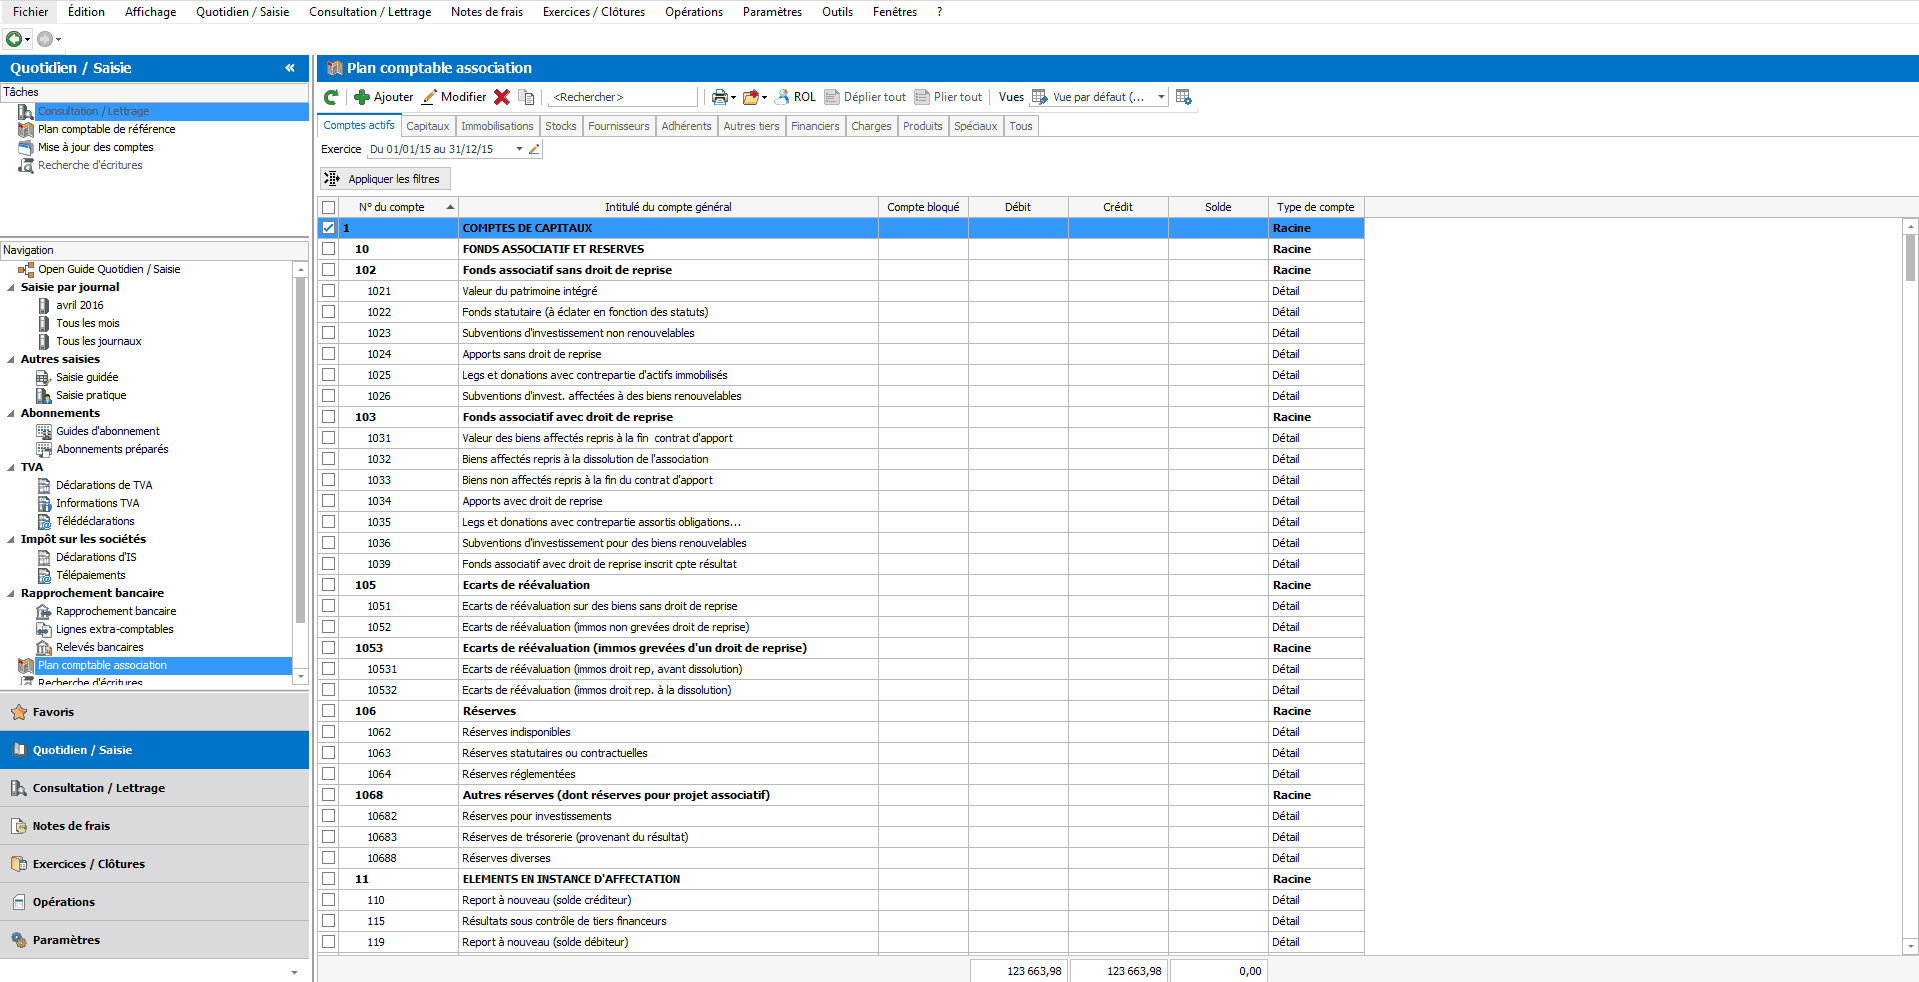Open the Exercices / Clôtures menu
The image size is (1919, 982).
point(594,12)
